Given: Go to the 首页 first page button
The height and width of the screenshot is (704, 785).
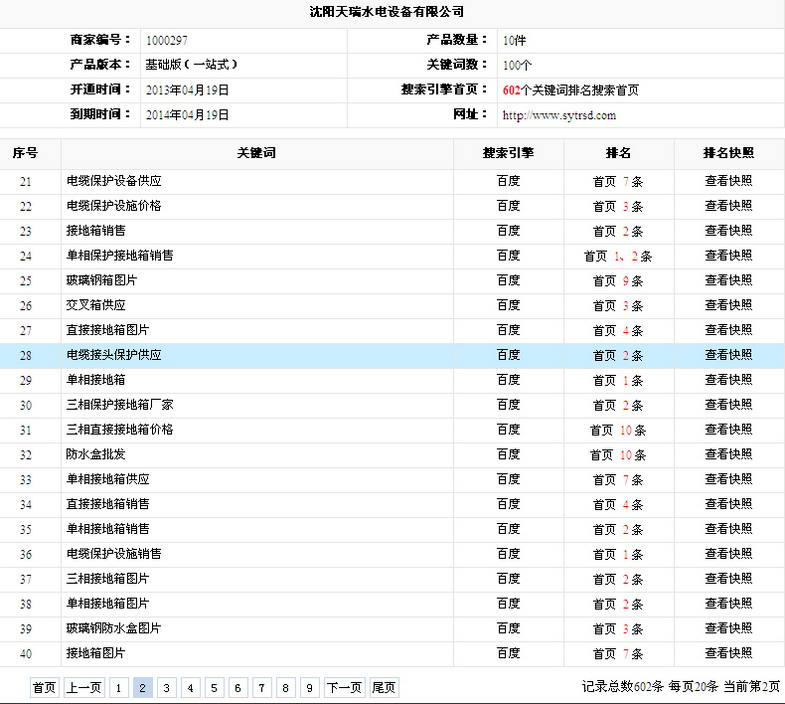Looking at the screenshot, I should point(45,687).
